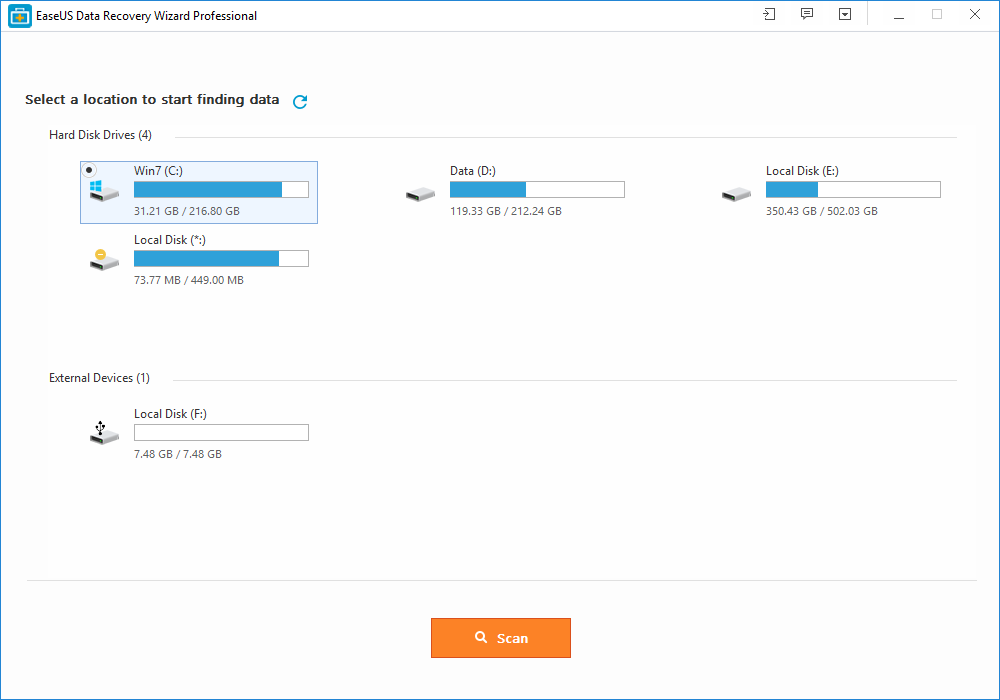Click the "350.43 GB / 502.03 GB" text
The height and width of the screenshot is (700, 1000).
point(821,211)
